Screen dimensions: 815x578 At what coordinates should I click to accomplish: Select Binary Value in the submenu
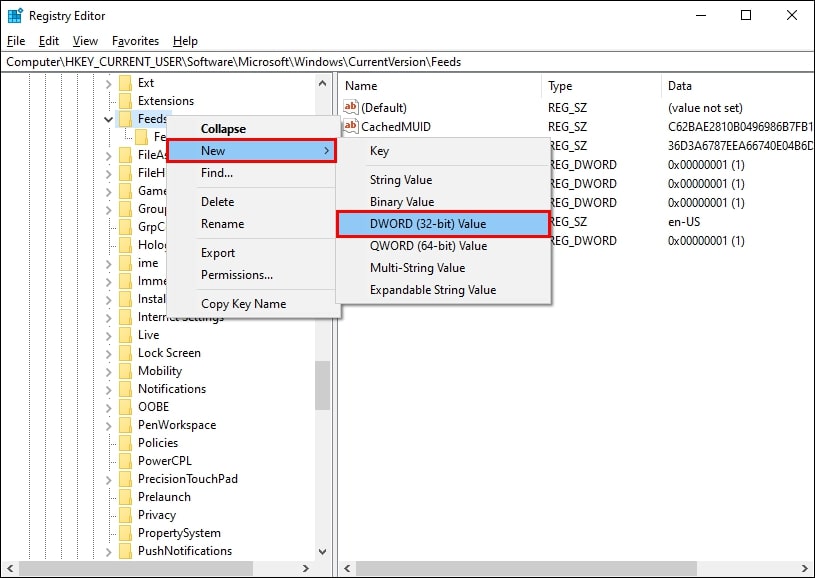point(443,202)
